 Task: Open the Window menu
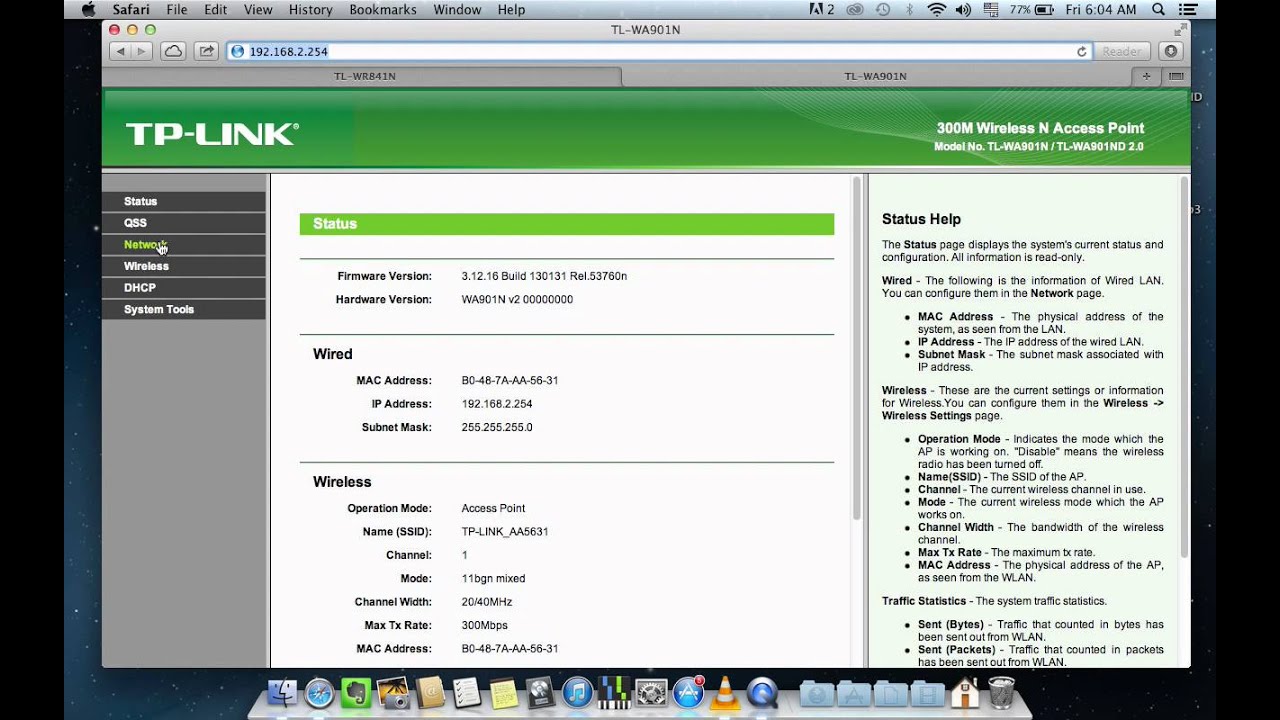point(457,10)
